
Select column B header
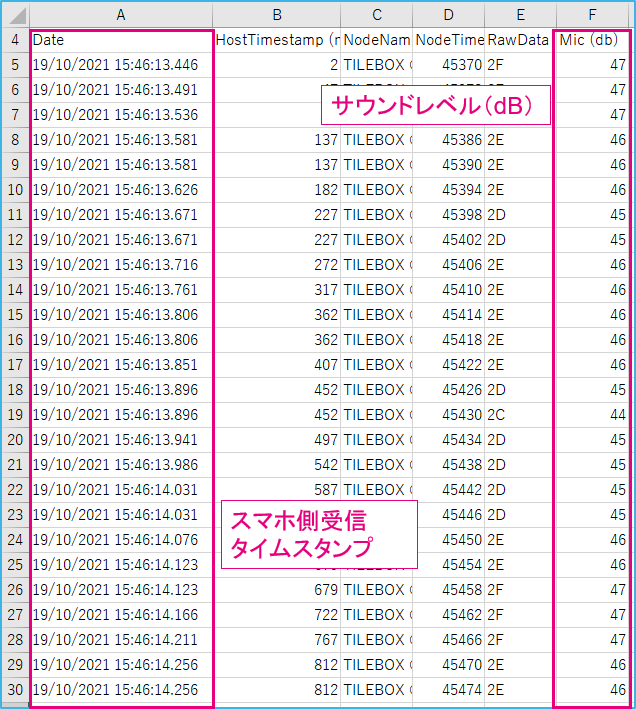tap(277, 15)
